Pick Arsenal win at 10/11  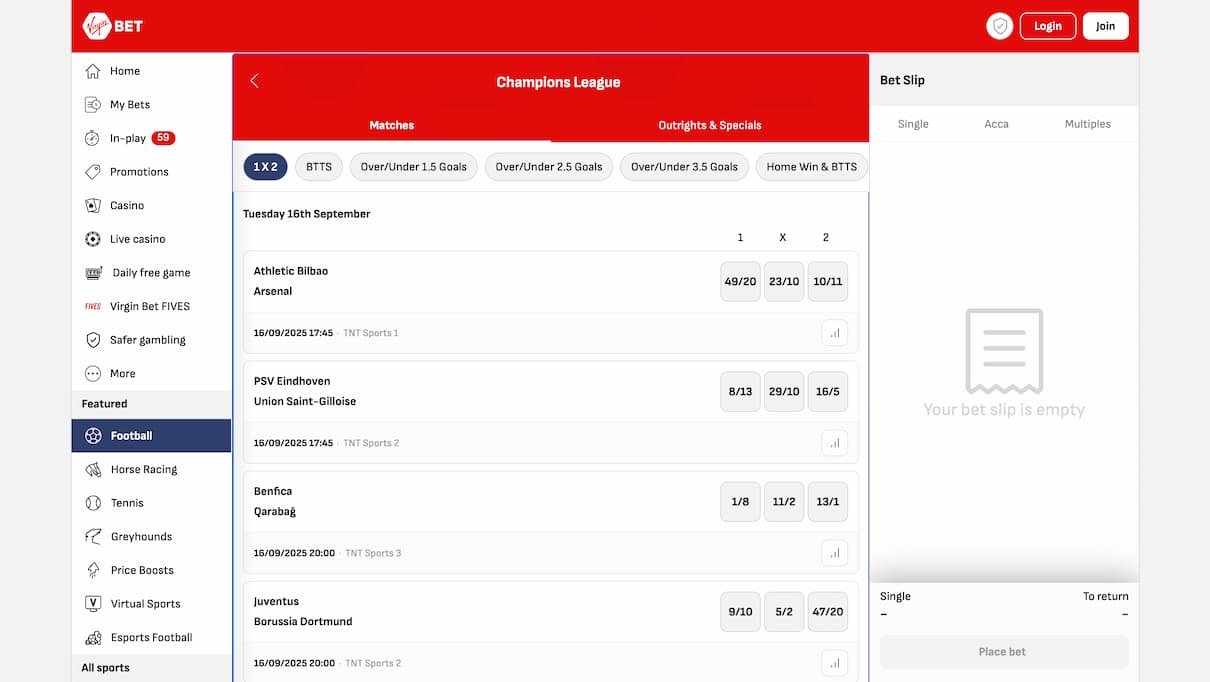[828, 282]
